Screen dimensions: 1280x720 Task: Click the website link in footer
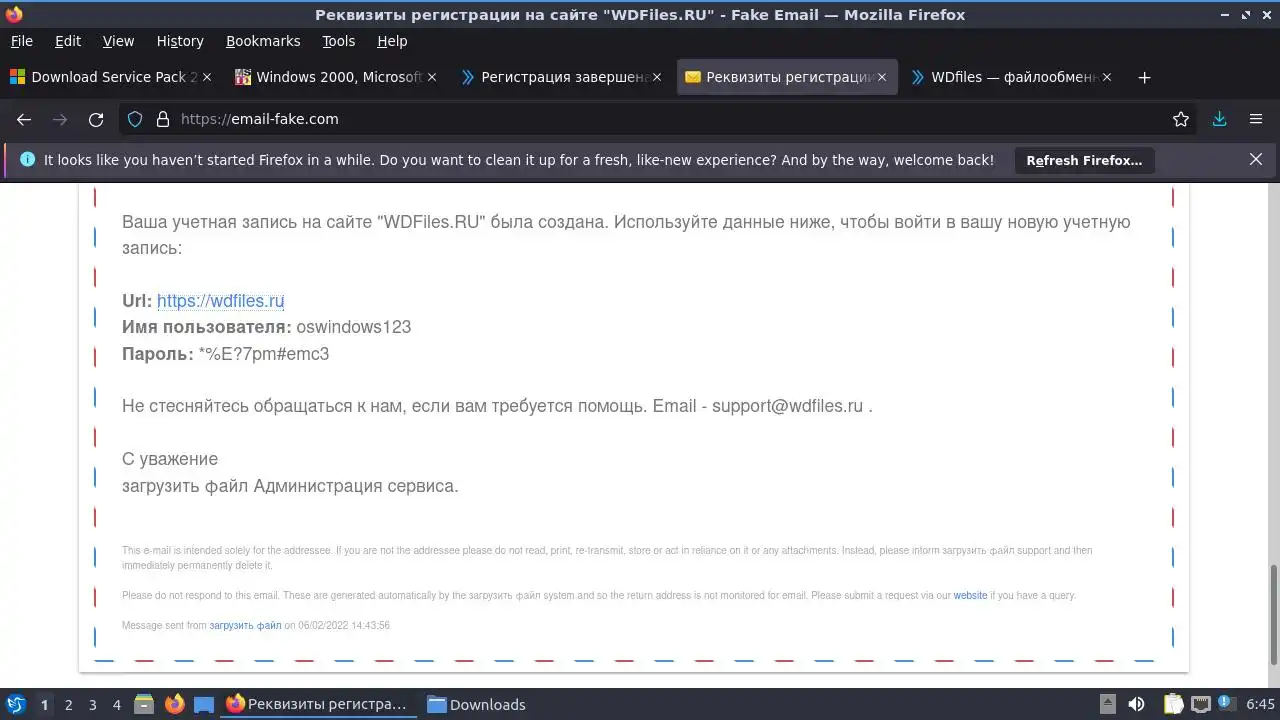click(x=970, y=596)
